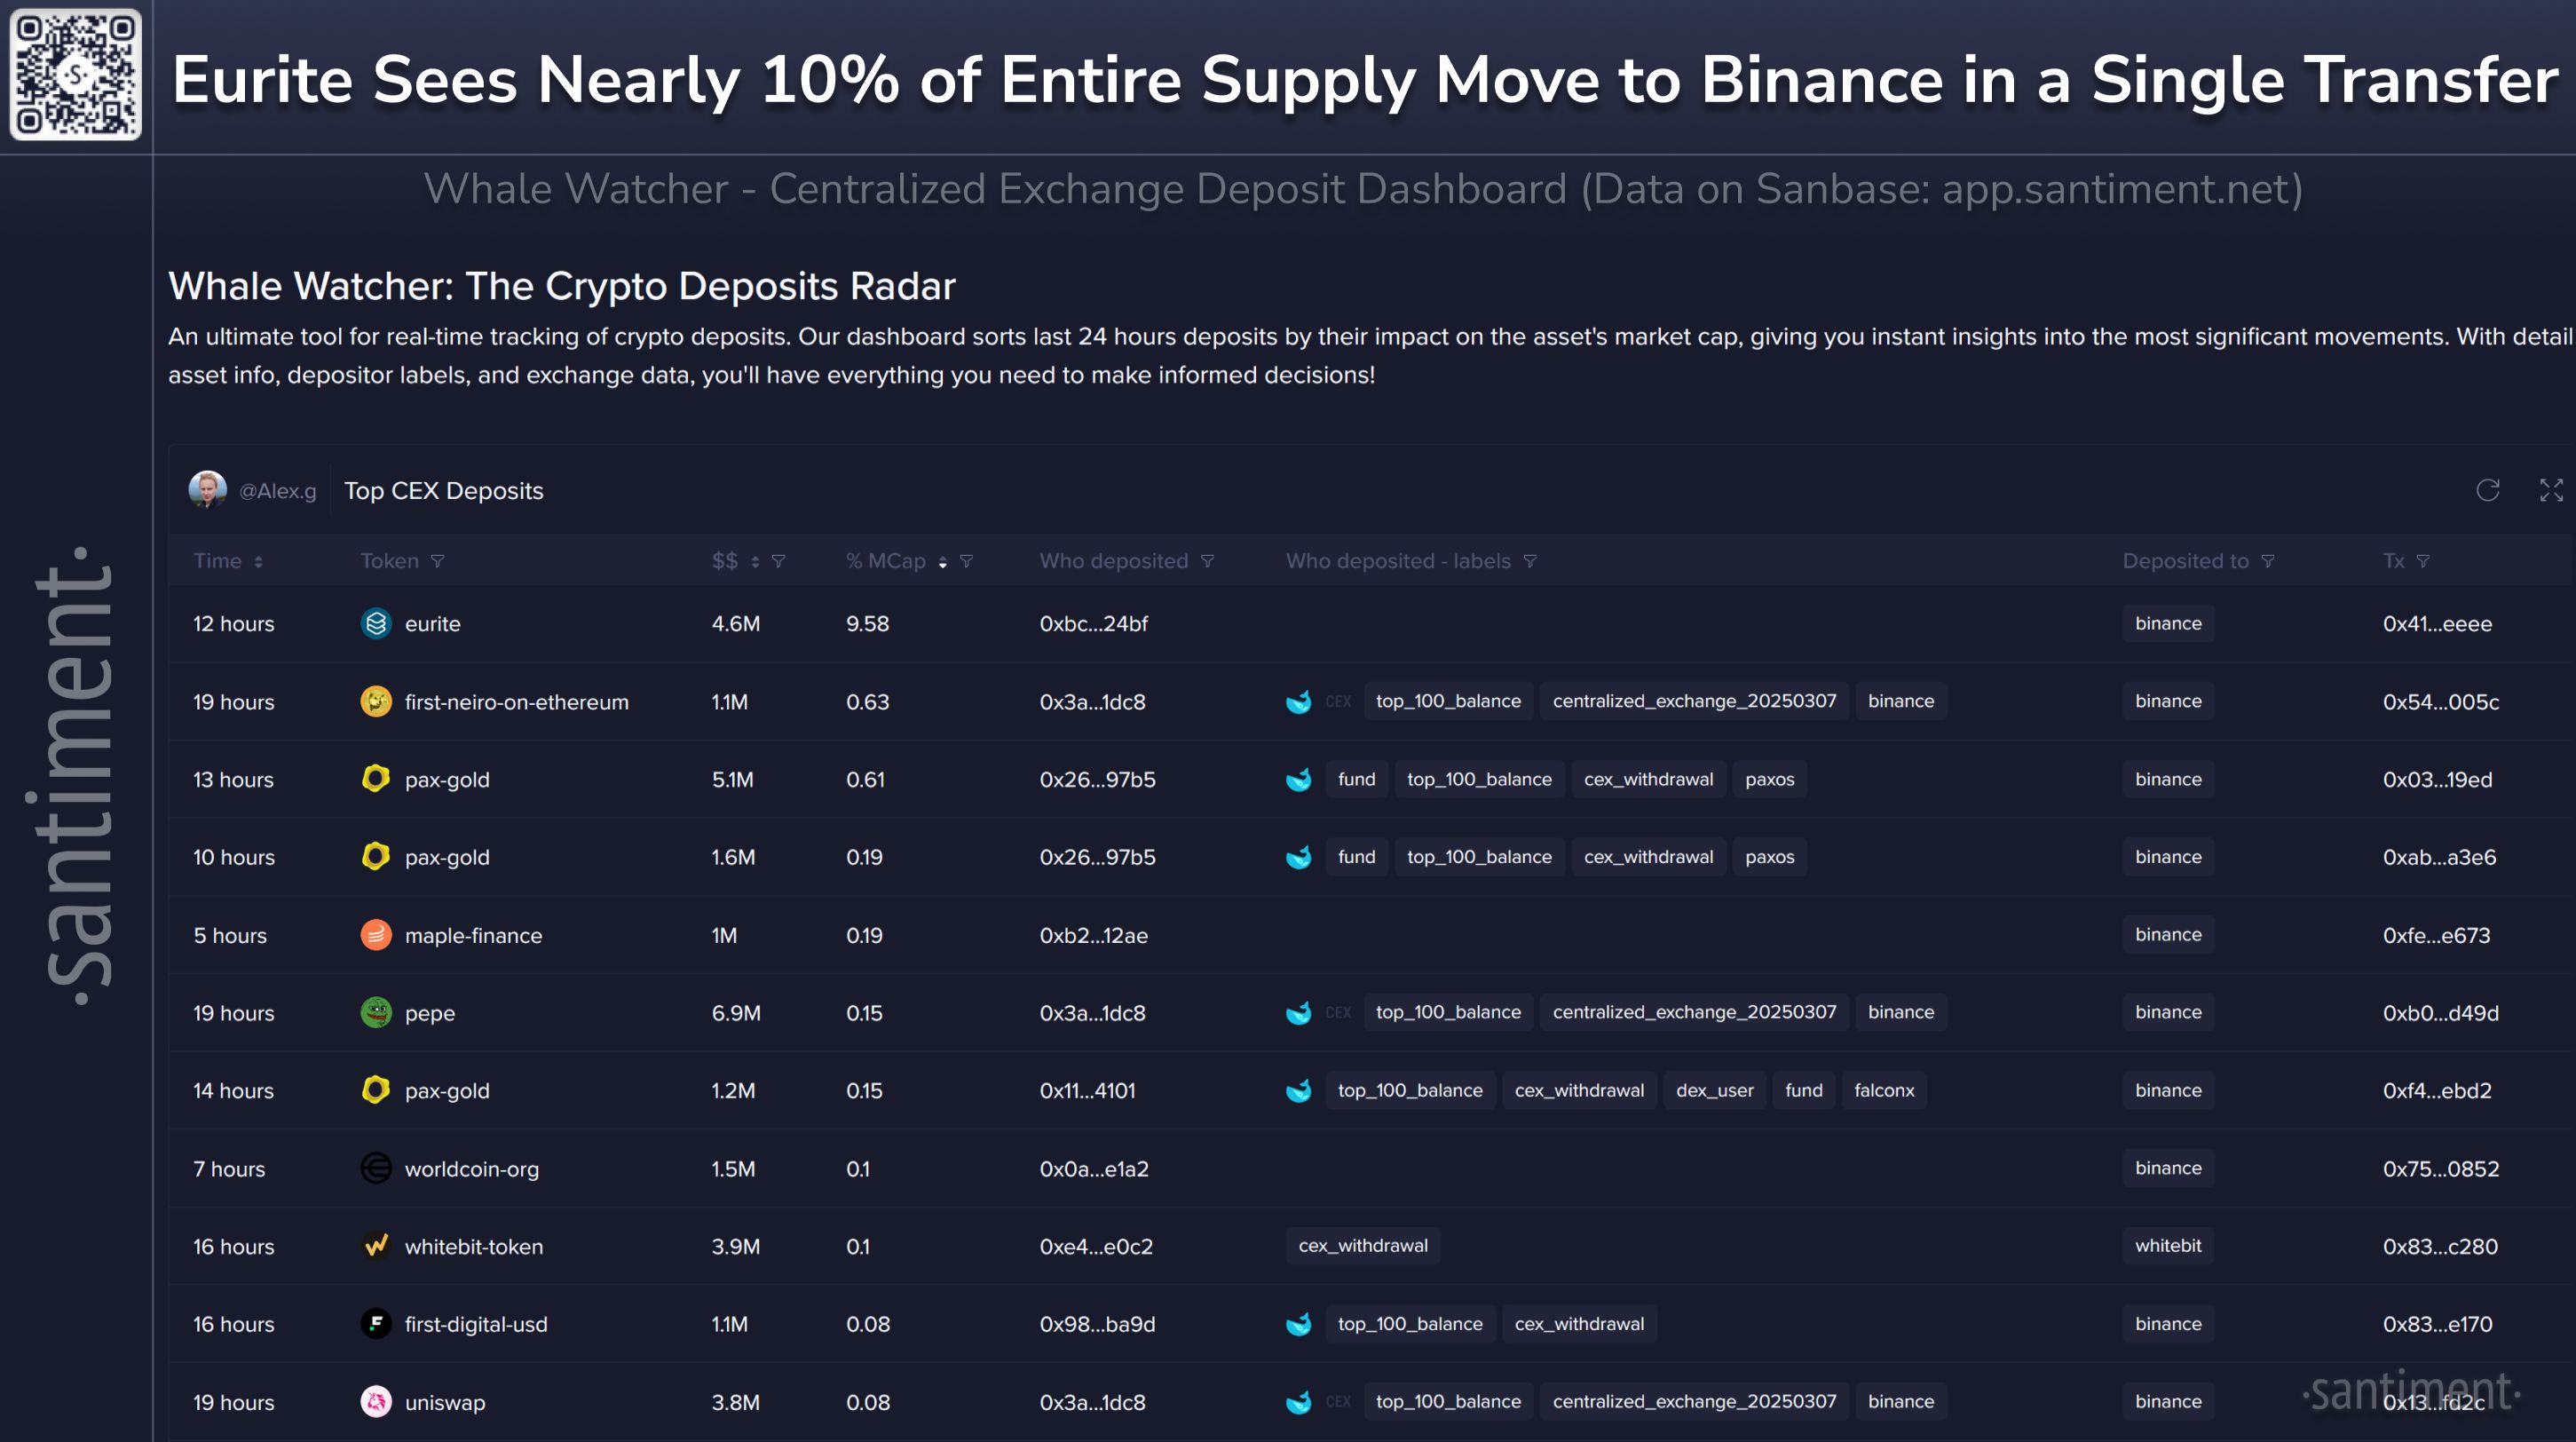2576x1442 pixels.
Task: Click the worldcoin-org token icon
Action: [x=376, y=1168]
